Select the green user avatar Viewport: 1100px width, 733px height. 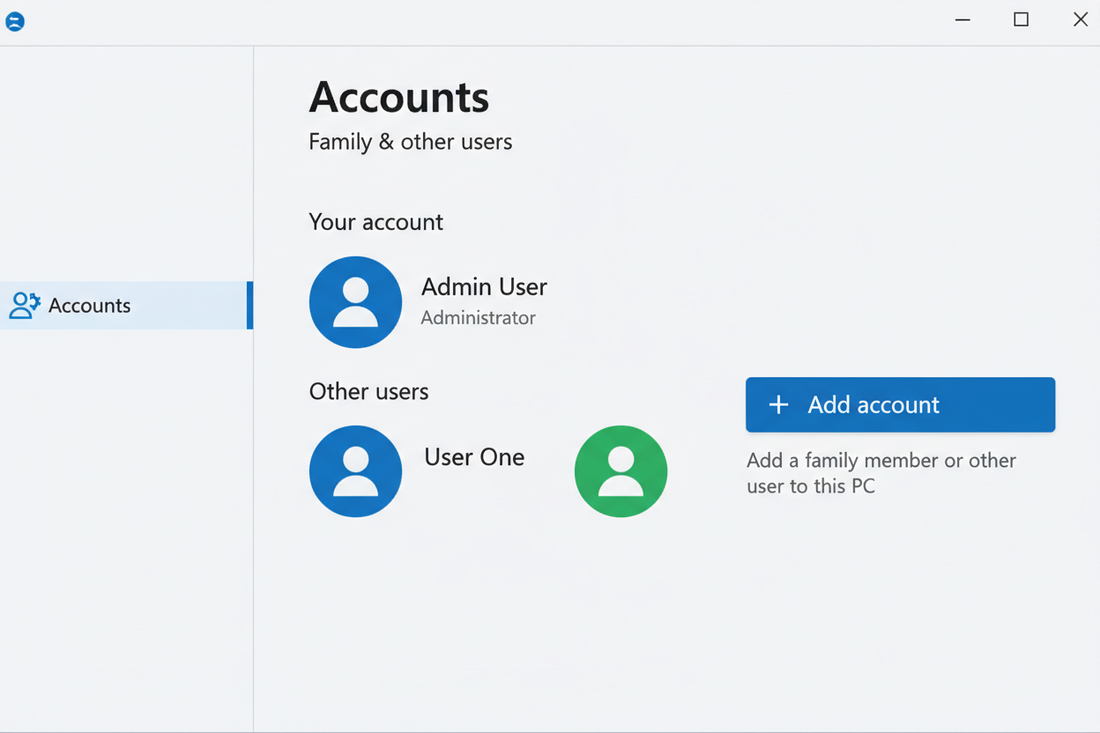tap(620, 471)
